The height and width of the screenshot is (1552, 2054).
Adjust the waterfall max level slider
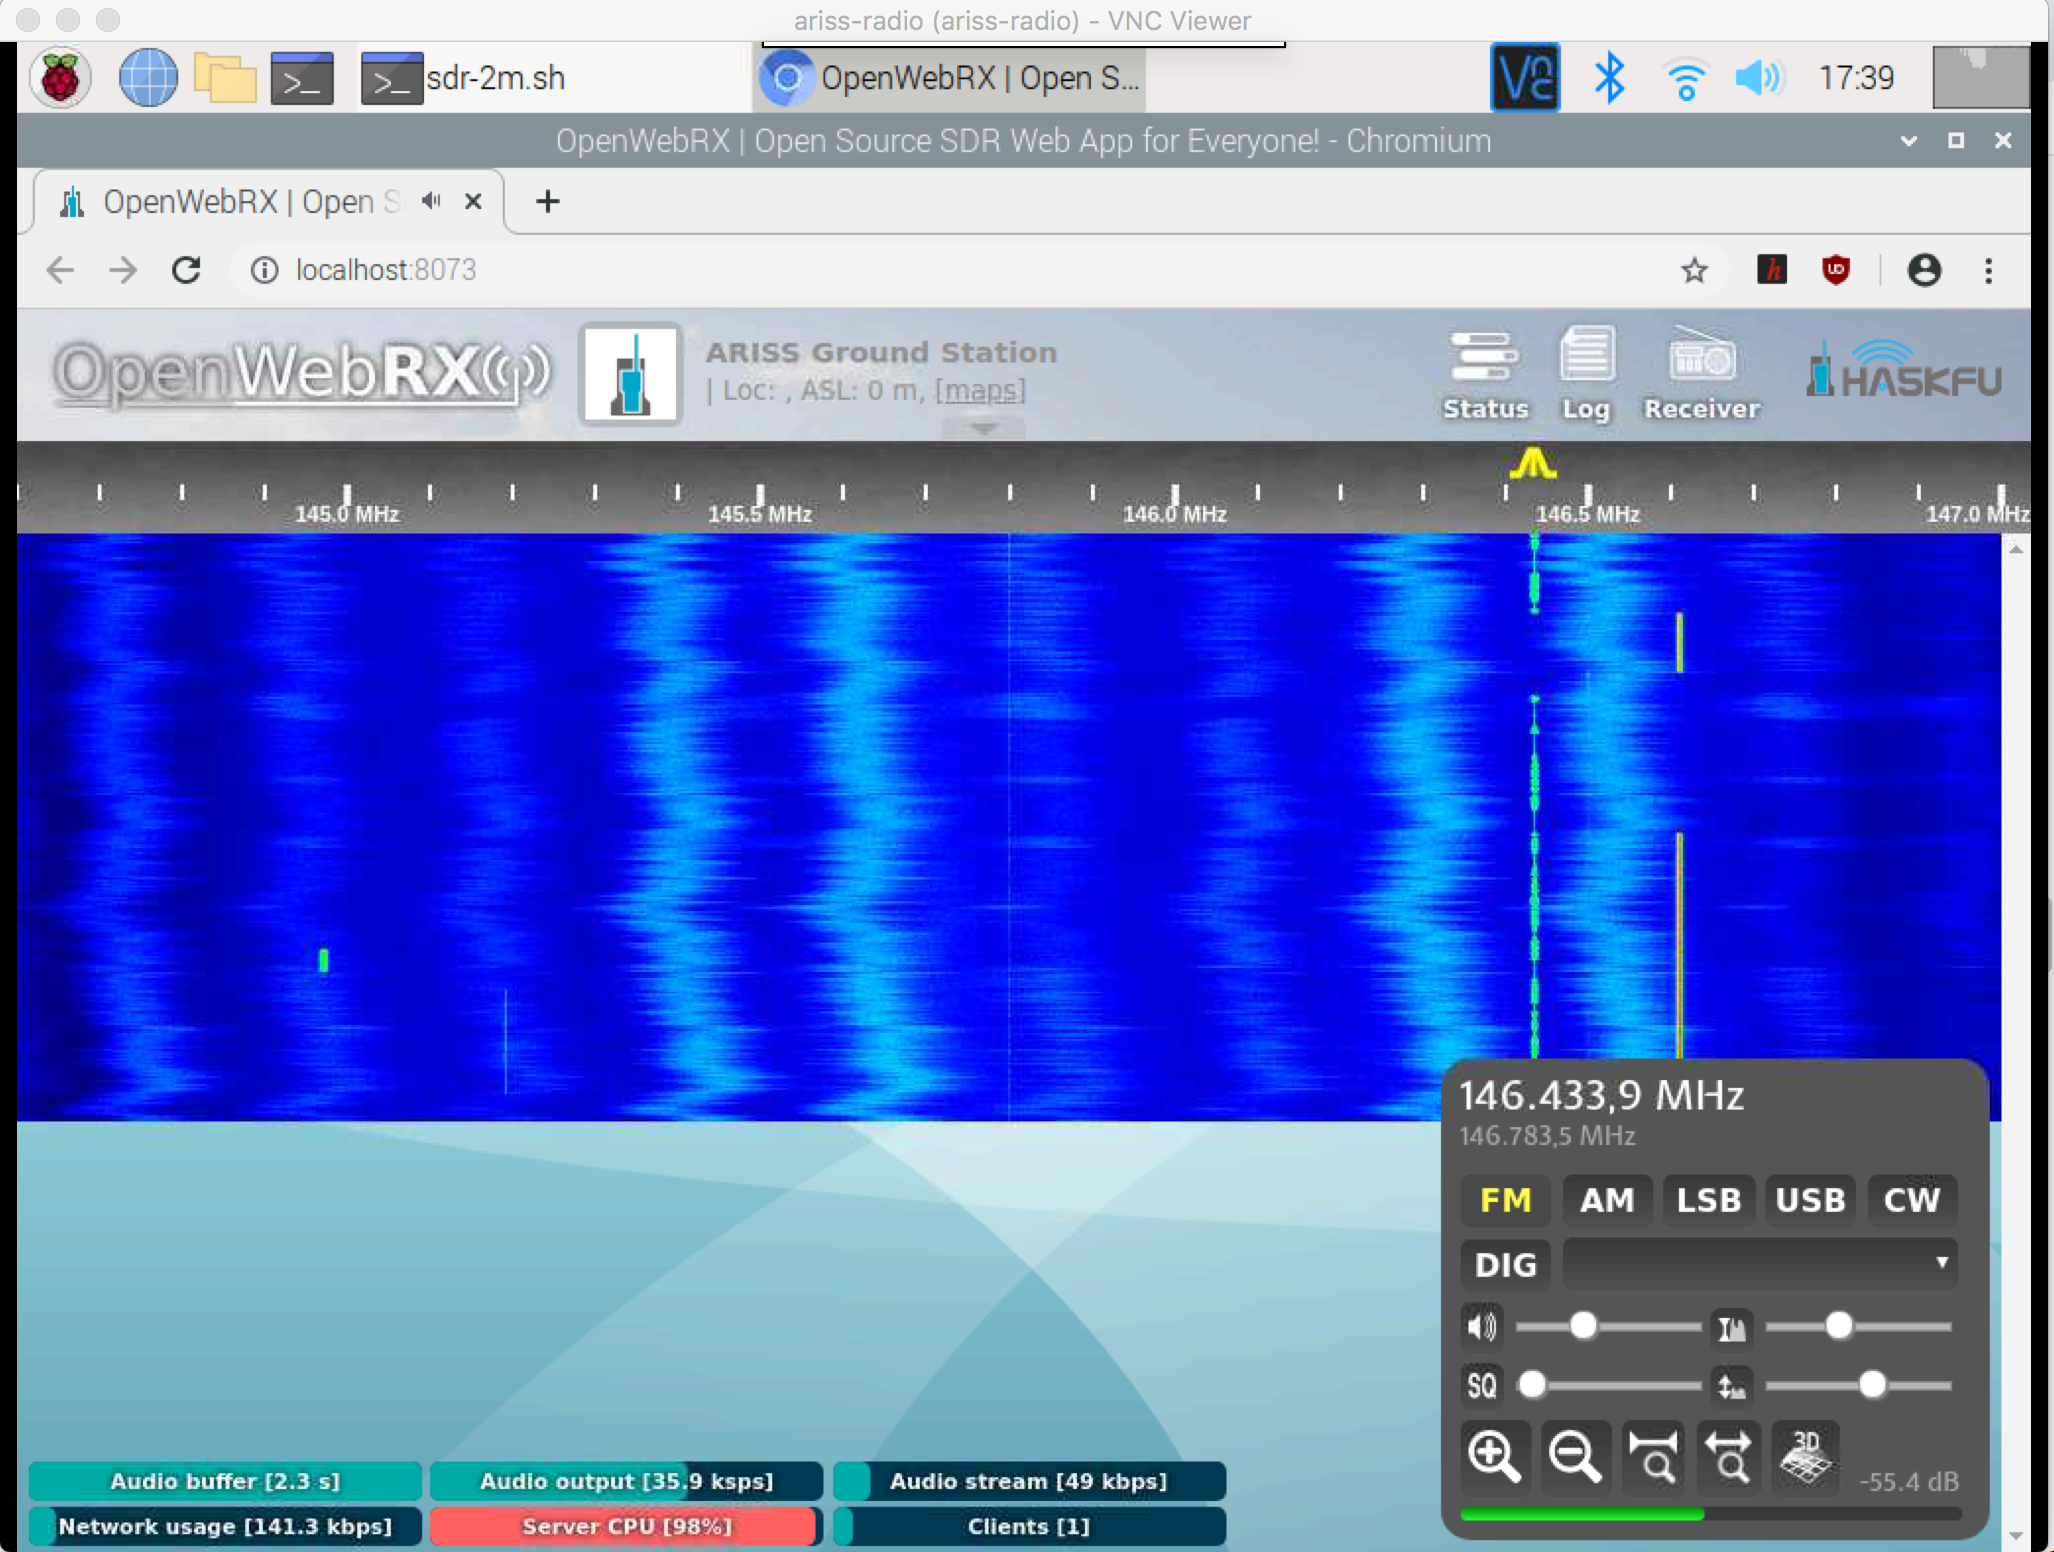pos(1859,1327)
